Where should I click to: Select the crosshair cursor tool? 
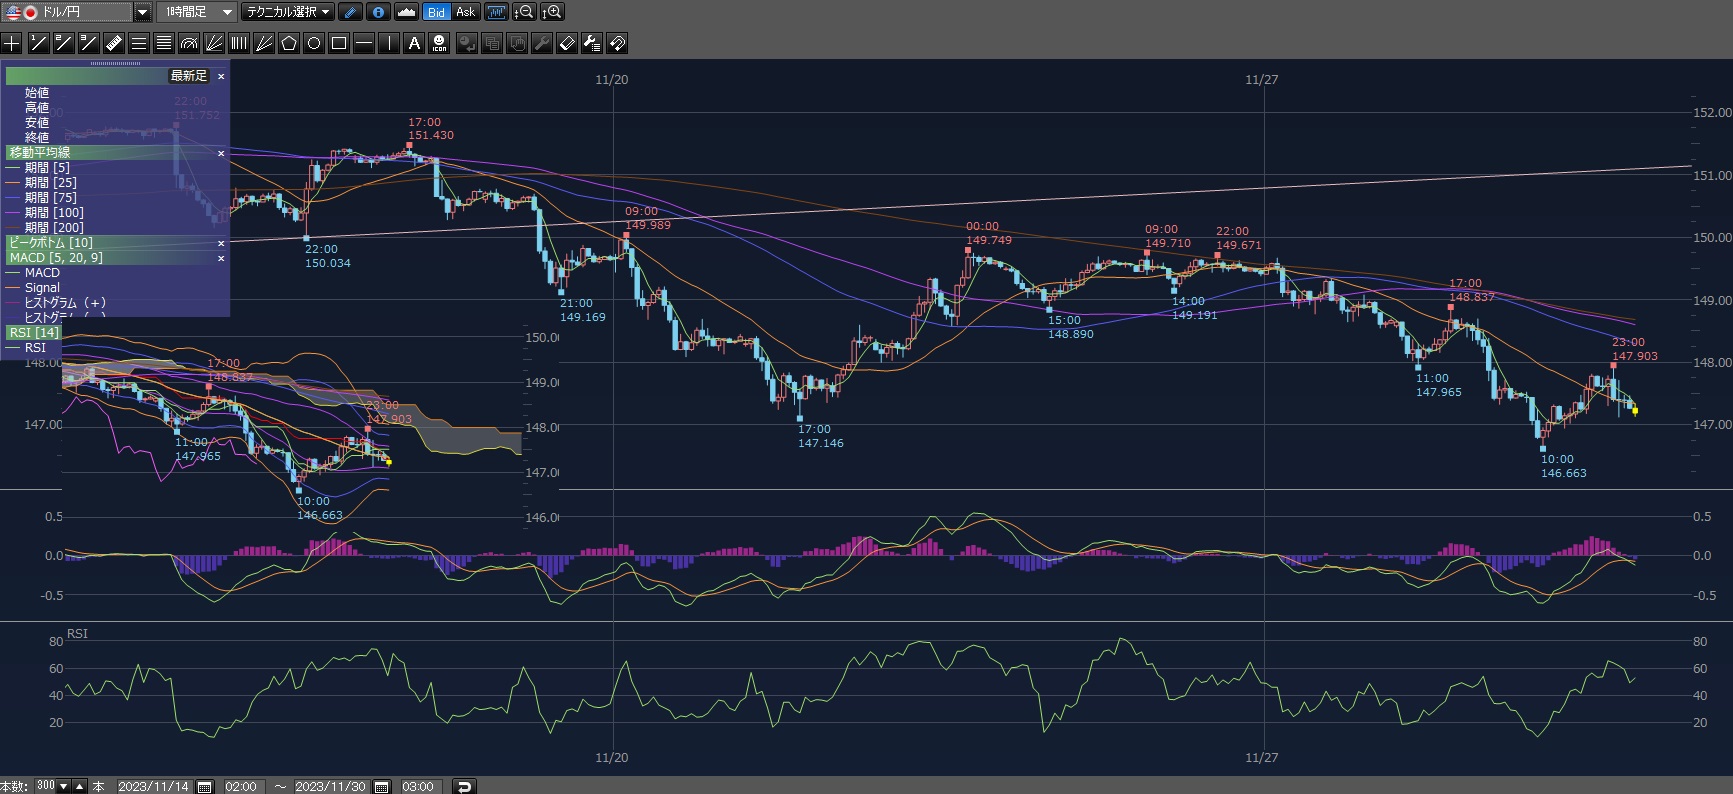click(x=12, y=43)
